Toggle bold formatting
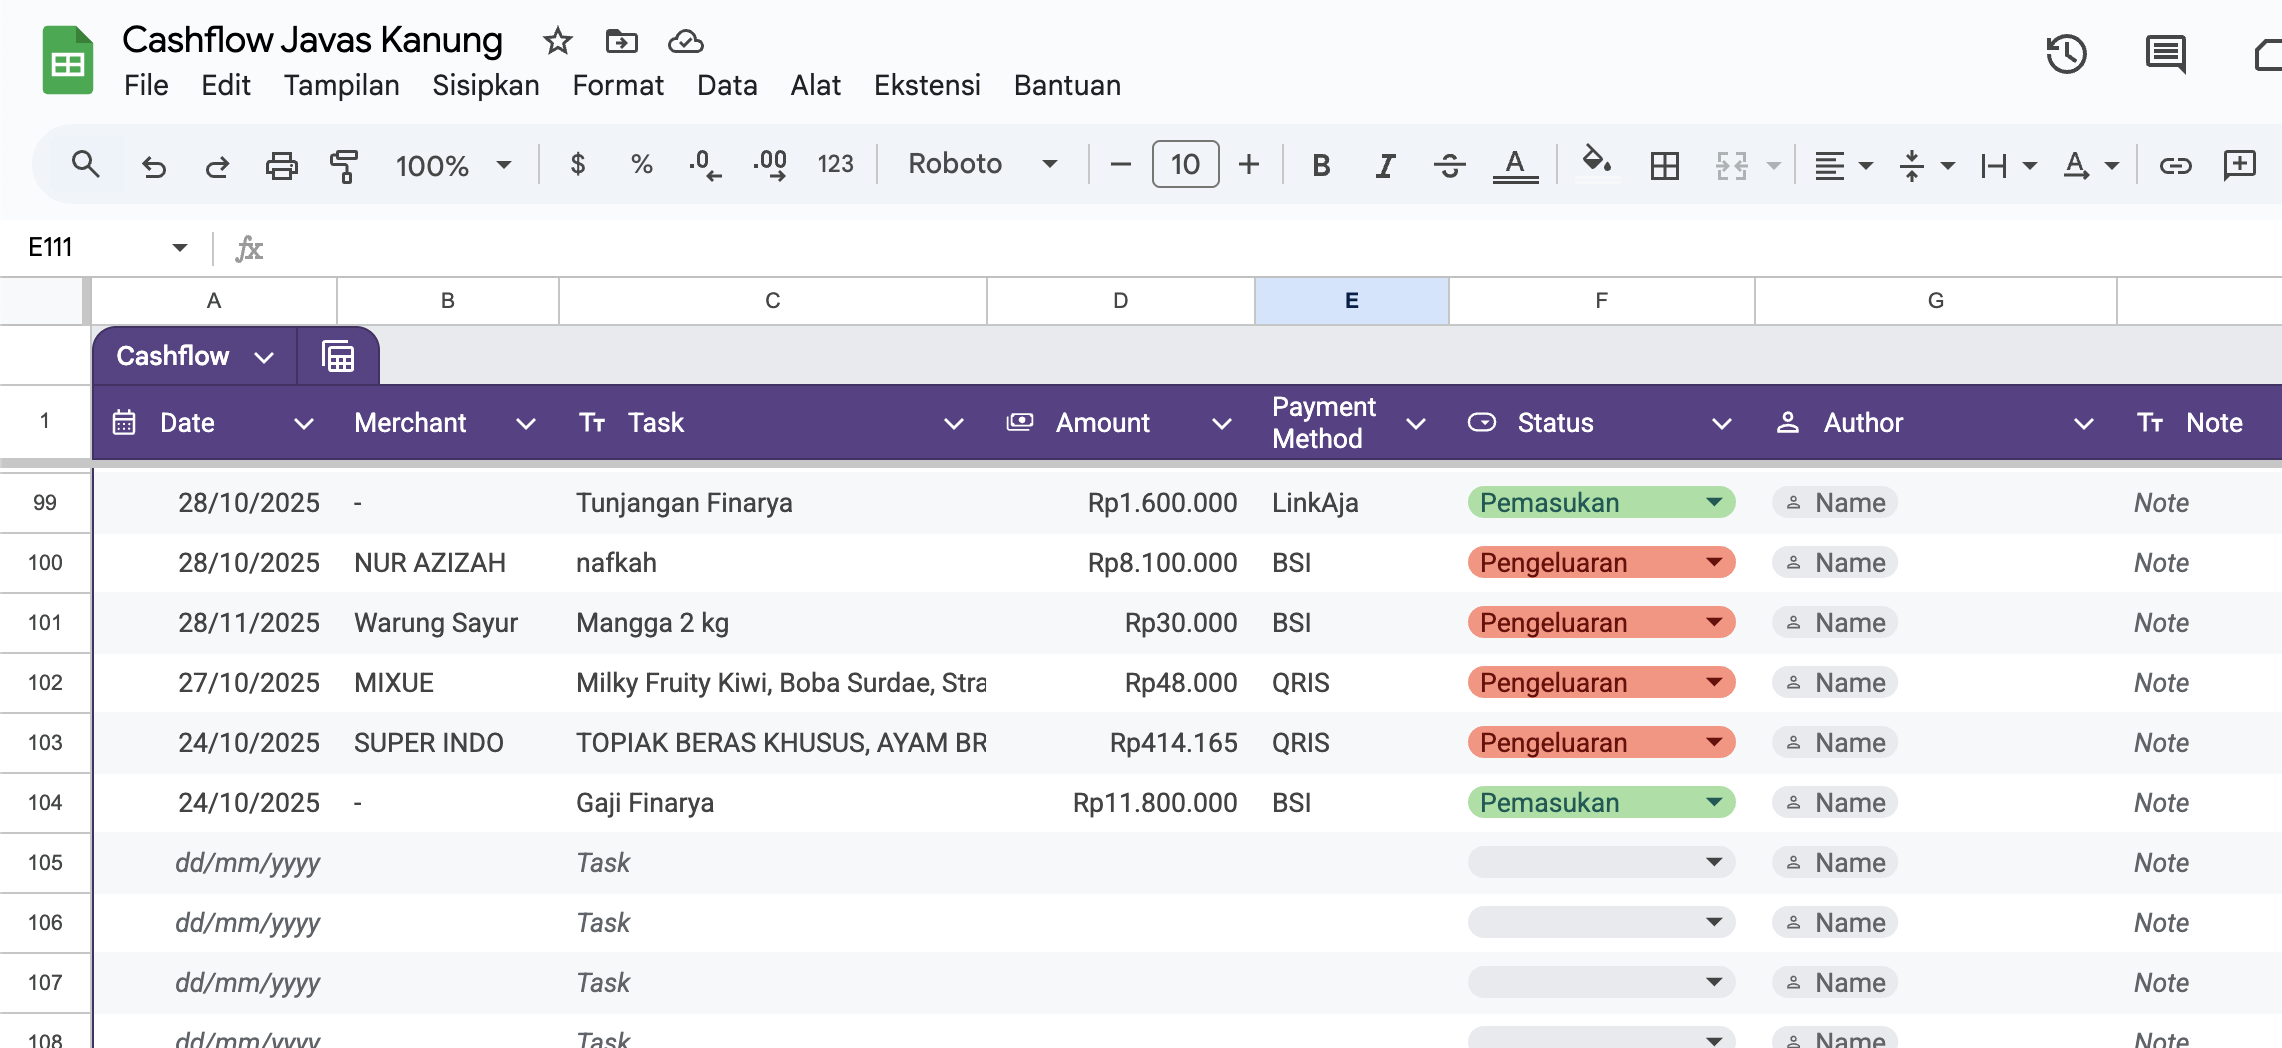This screenshot has width=2282, height=1048. click(1321, 165)
